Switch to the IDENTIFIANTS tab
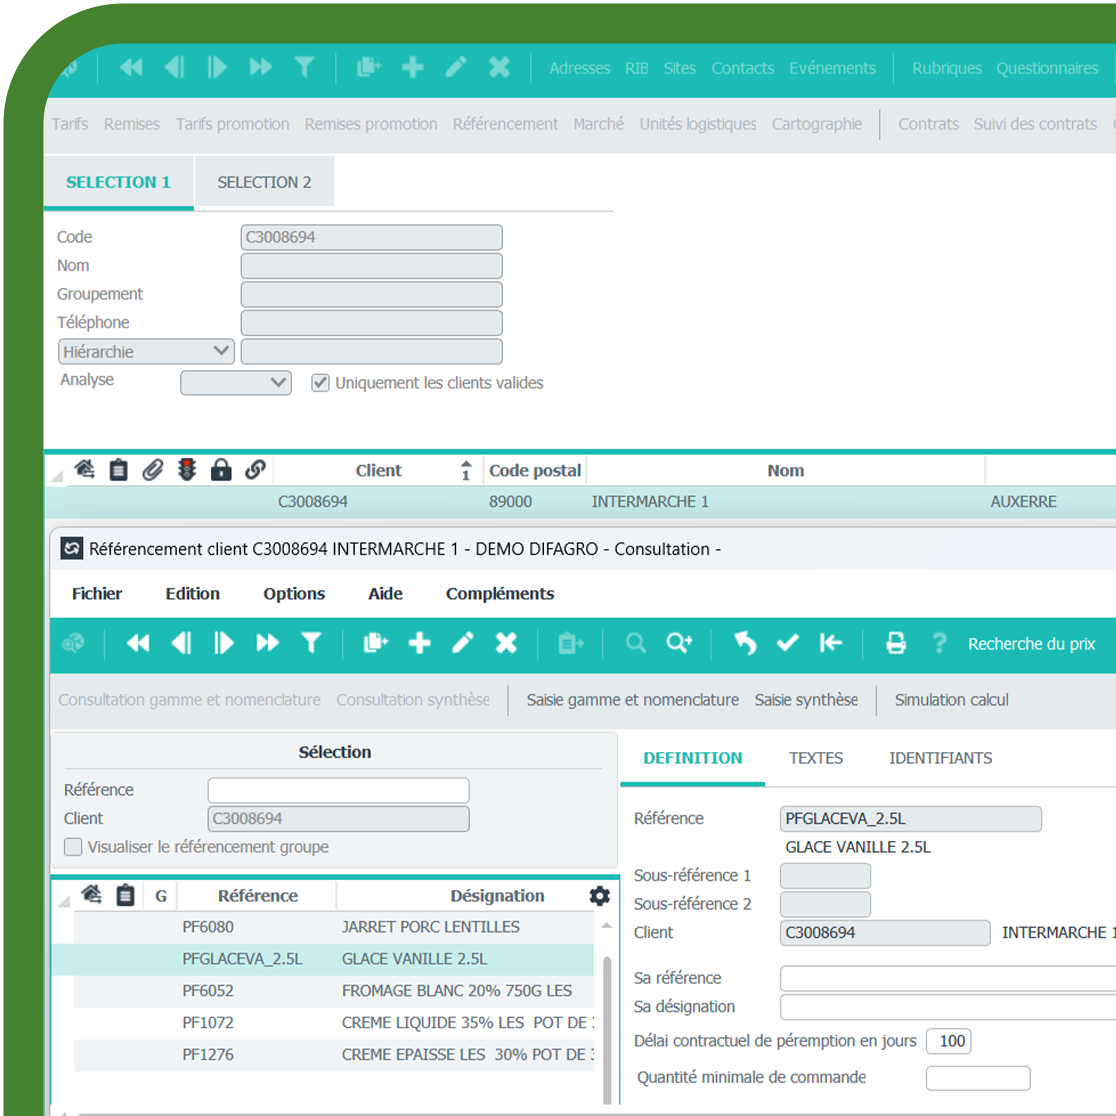Image resolution: width=1116 pixels, height=1116 pixels. pyautogui.click(x=940, y=758)
